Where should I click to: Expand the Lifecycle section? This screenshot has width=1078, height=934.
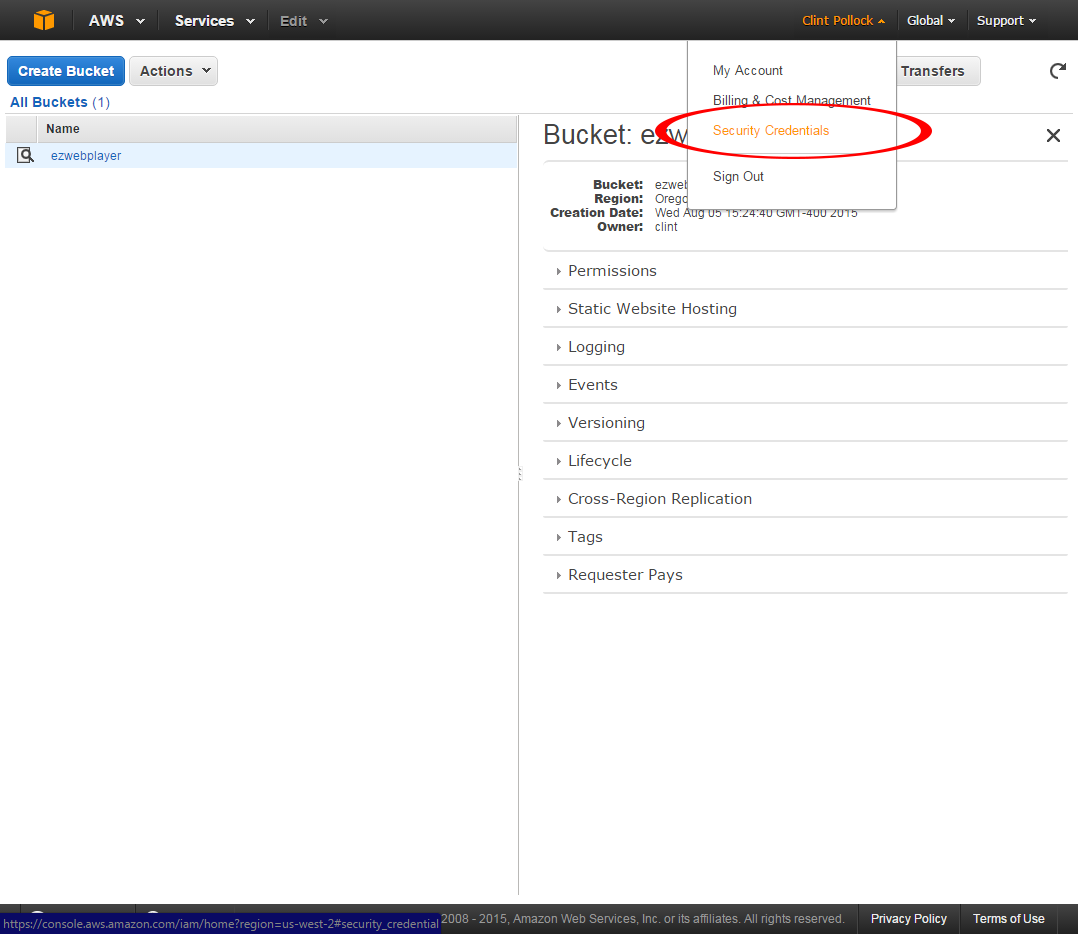[x=600, y=460]
